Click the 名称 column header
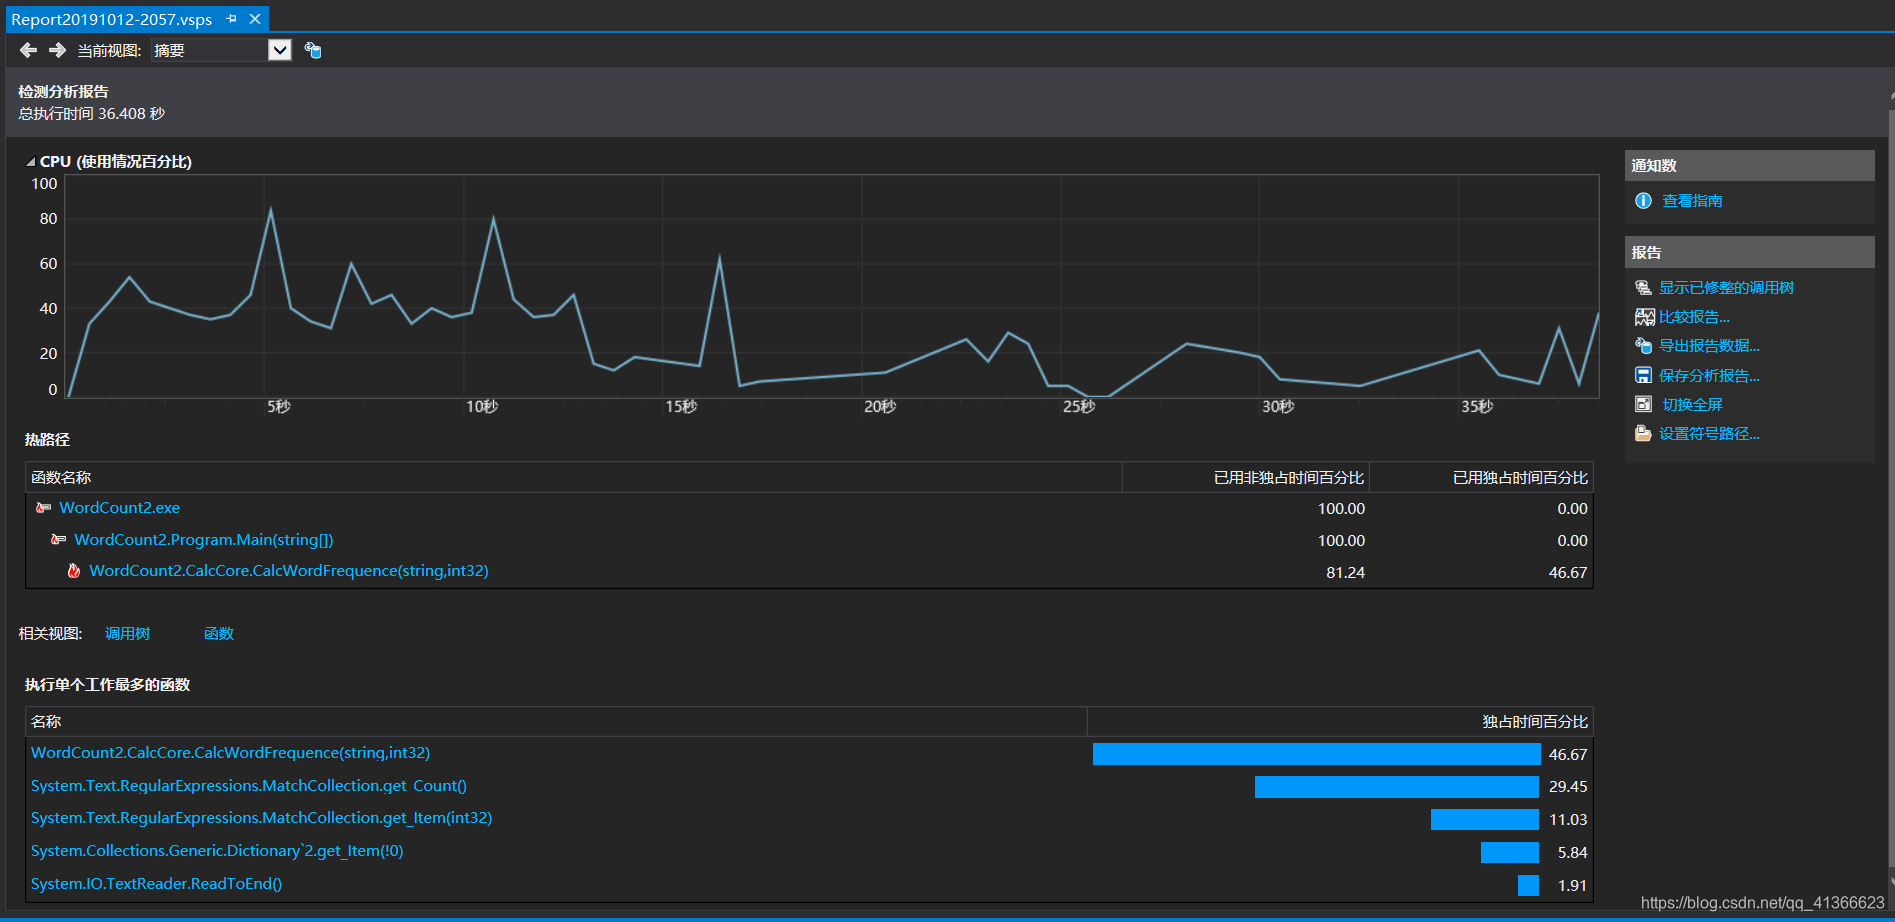 pyautogui.click(x=556, y=721)
